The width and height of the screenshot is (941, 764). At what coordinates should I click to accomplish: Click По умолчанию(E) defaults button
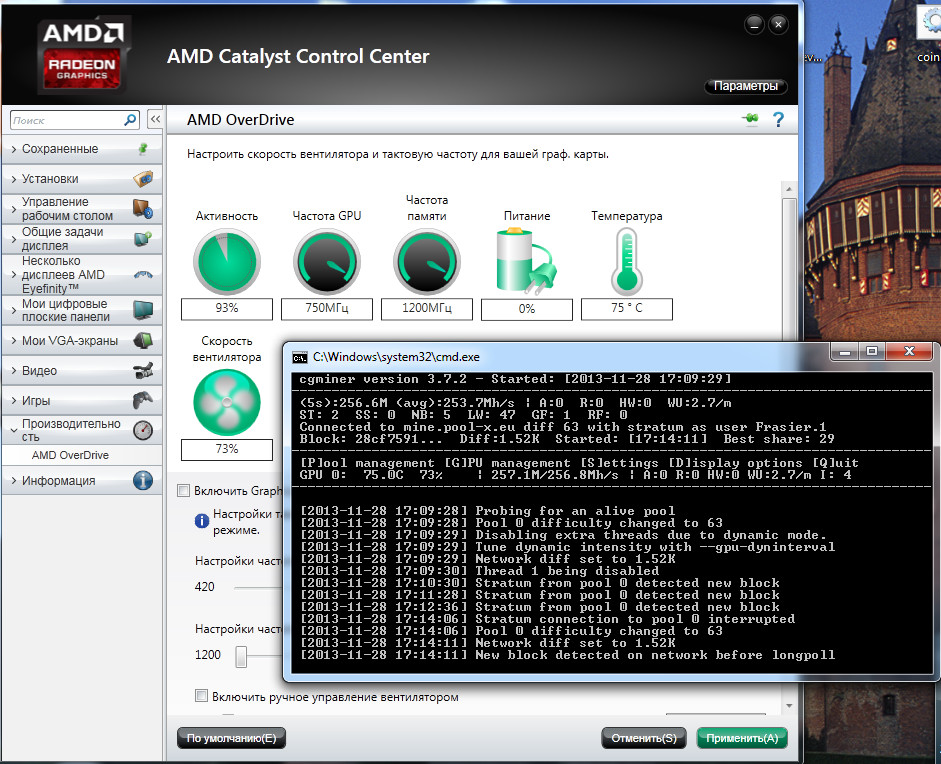pyautogui.click(x=231, y=738)
